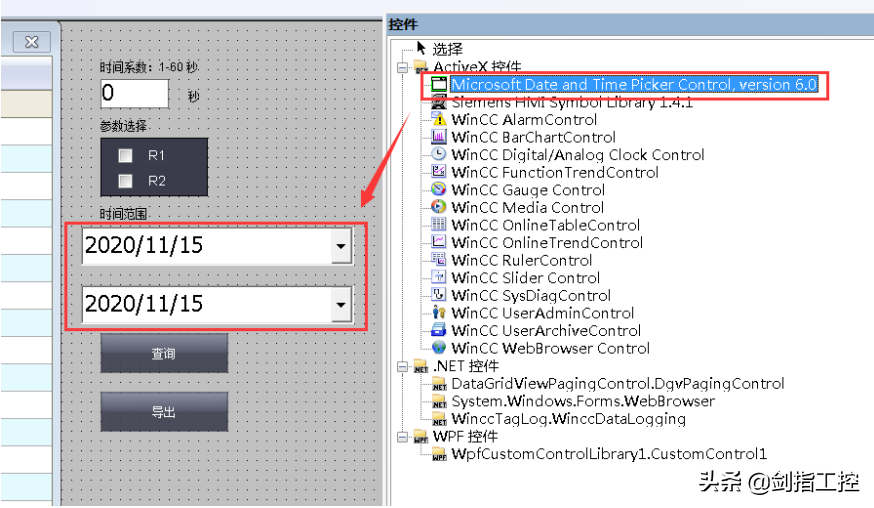Collapse the WPF 控件 tree node

pyautogui.click(x=403, y=436)
